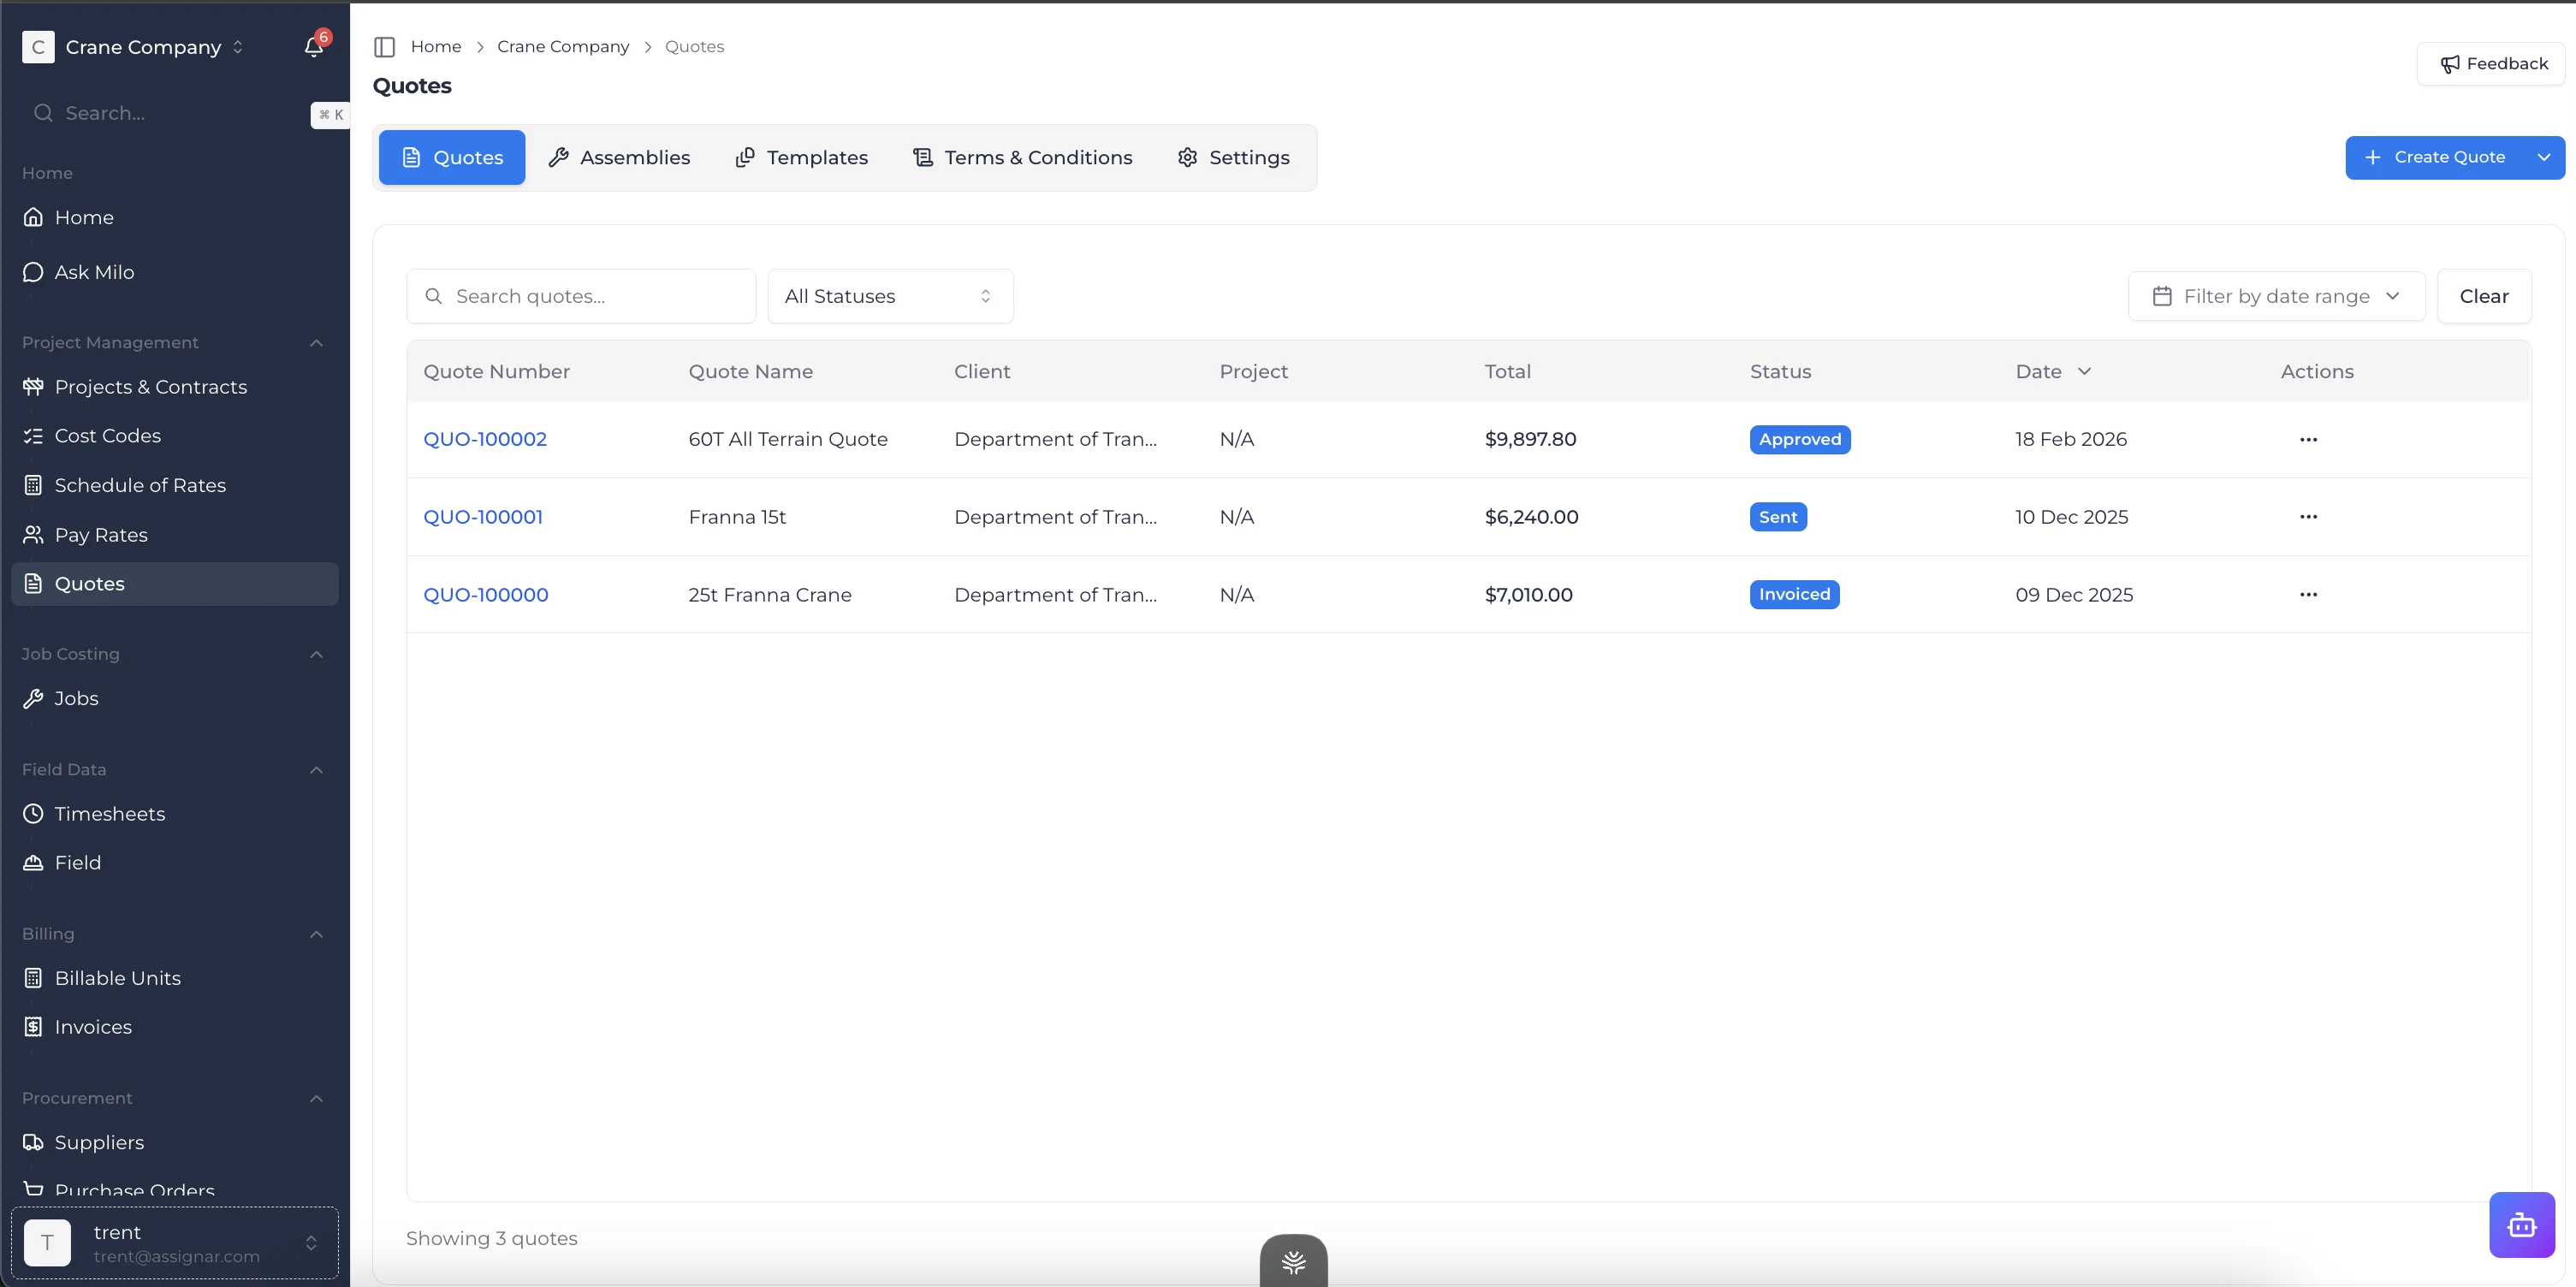Collapse the Job Costing section
The width and height of the screenshot is (2576, 1287).
pyautogui.click(x=316, y=654)
